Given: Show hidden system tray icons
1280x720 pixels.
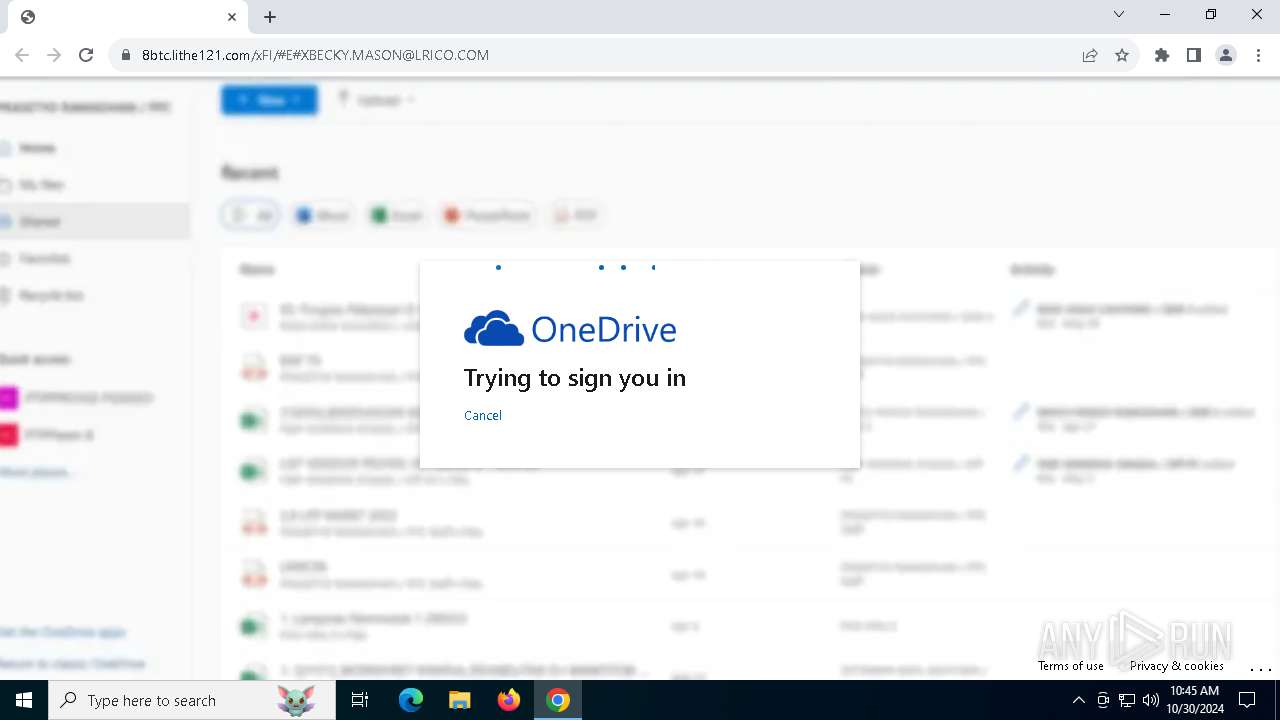Looking at the screenshot, I should coord(1079,700).
